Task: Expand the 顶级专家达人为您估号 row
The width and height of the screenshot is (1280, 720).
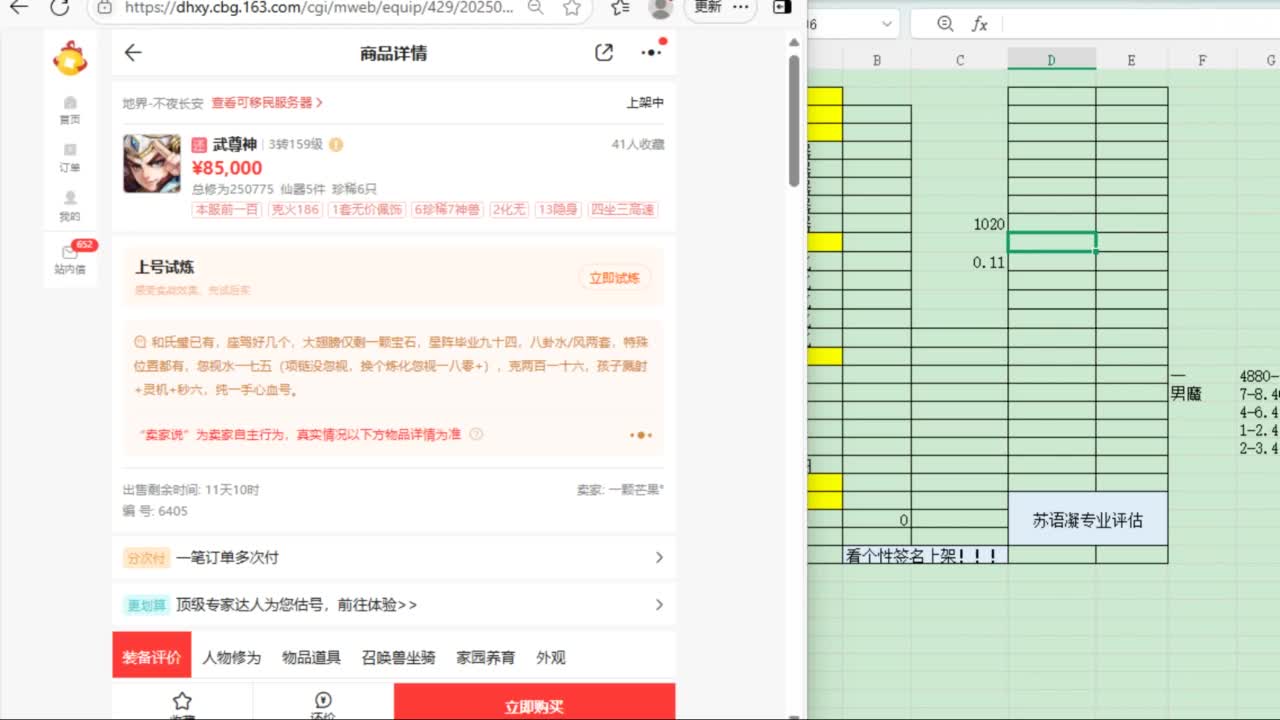Action: 394,605
